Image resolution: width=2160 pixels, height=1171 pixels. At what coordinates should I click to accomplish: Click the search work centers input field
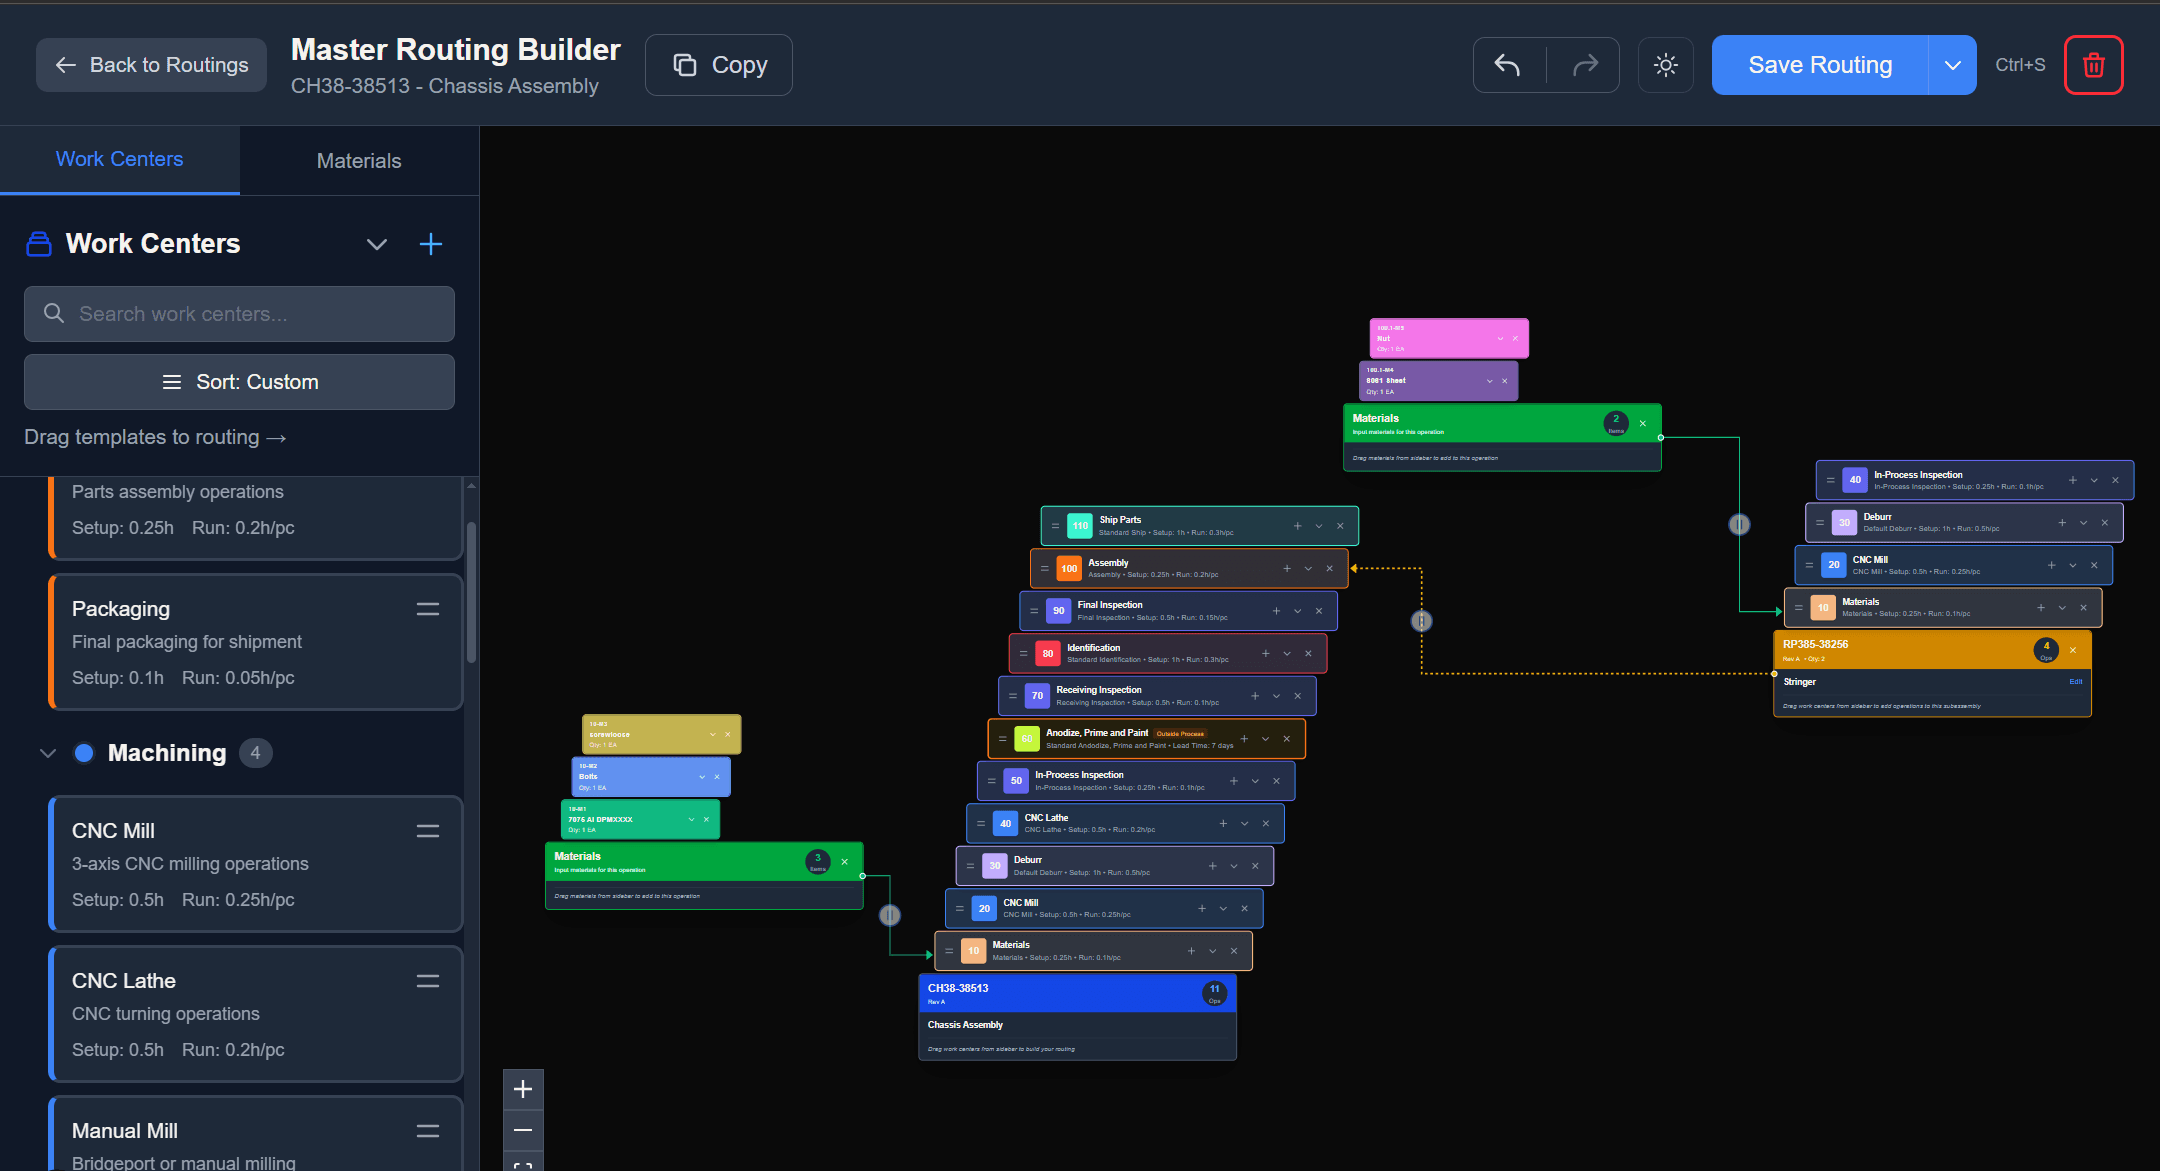[239, 313]
